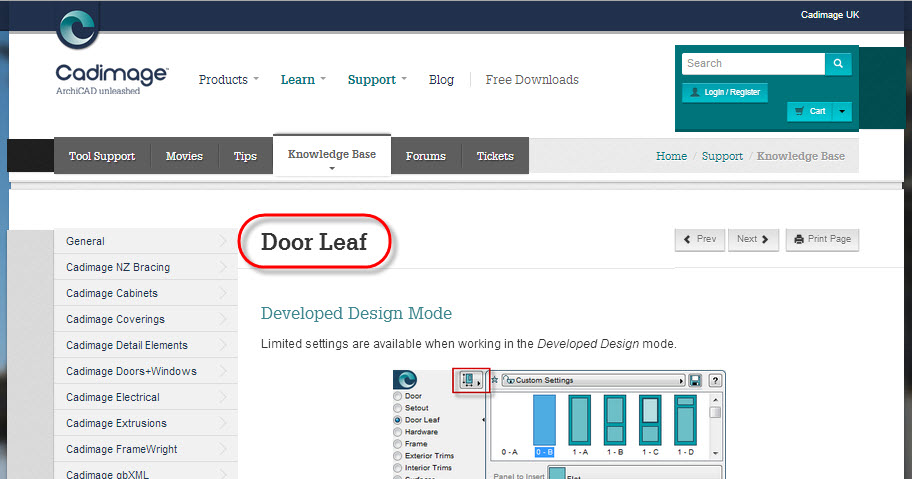Click the help question mark icon
This screenshot has width=912, height=479.
pos(715,381)
